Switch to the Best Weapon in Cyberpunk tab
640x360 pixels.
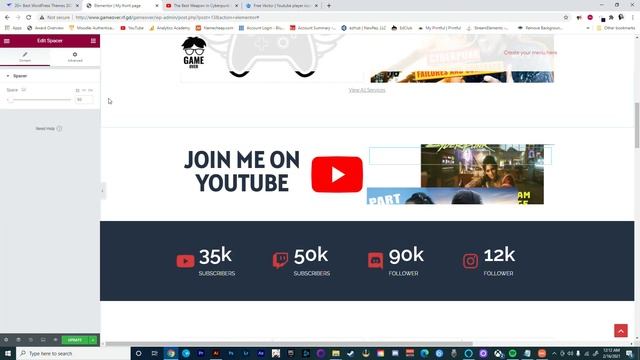pos(202,6)
